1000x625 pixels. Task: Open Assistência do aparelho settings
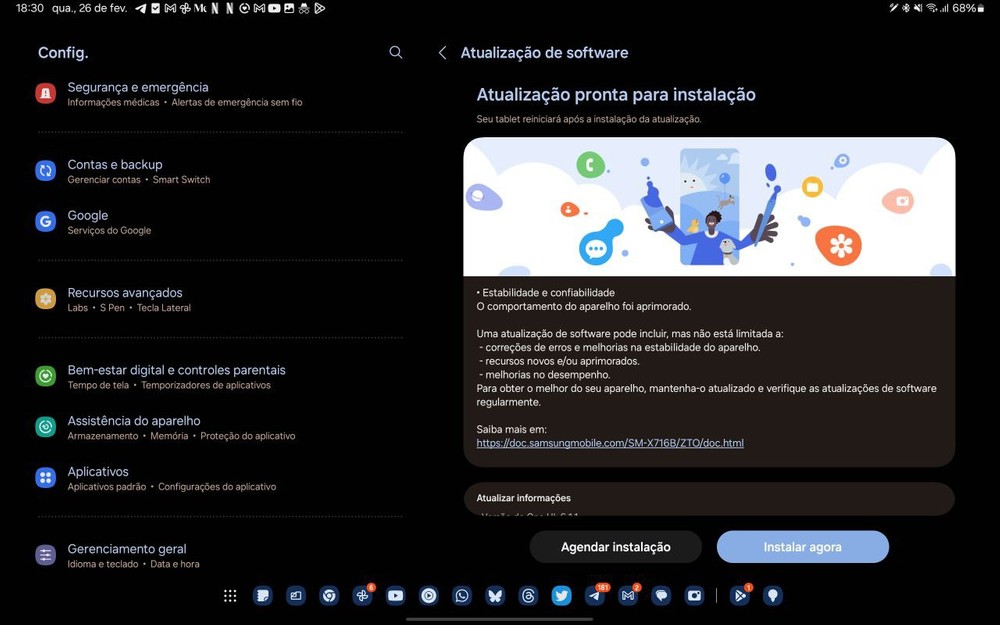click(x=219, y=427)
